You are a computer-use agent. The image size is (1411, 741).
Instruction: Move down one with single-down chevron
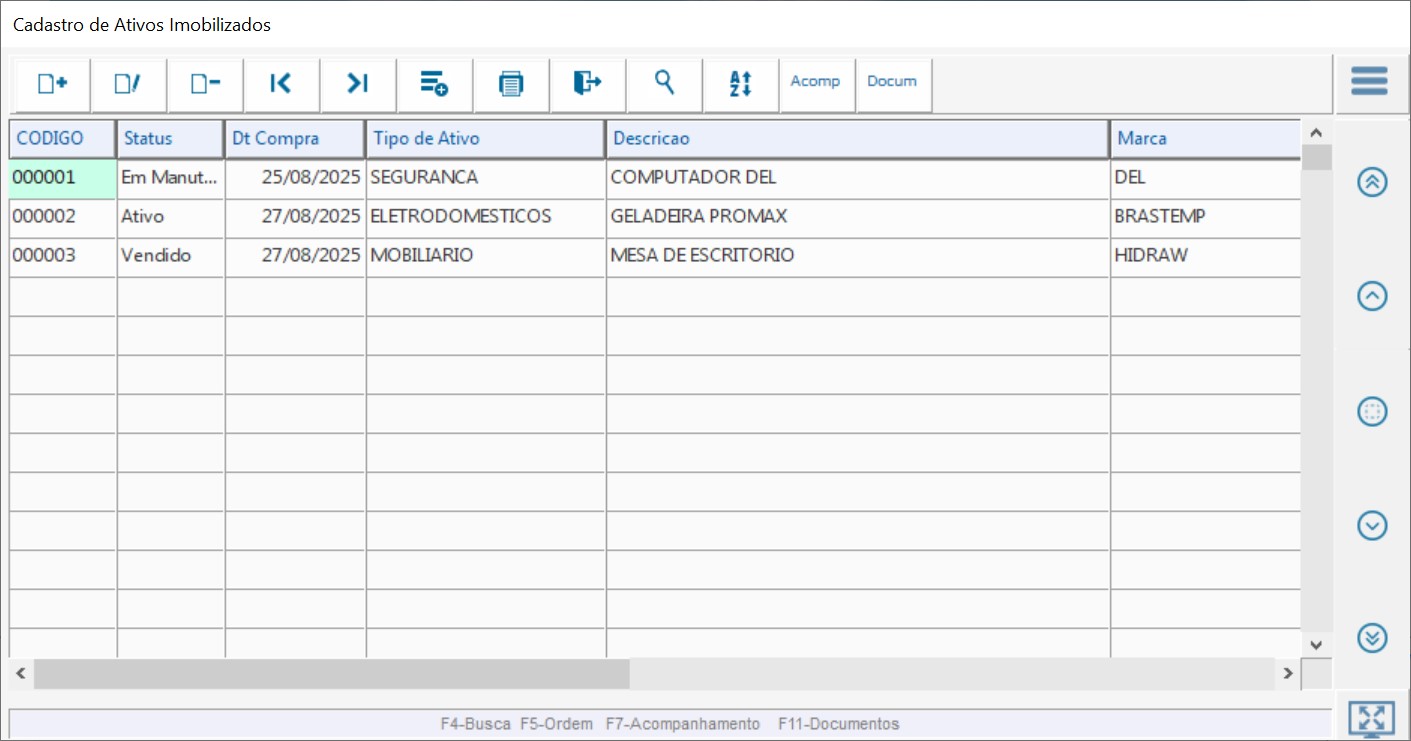[x=1372, y=525]
